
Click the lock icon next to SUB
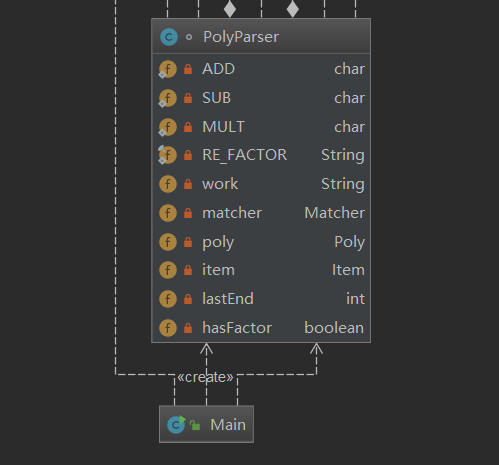(x=188, y=98)
